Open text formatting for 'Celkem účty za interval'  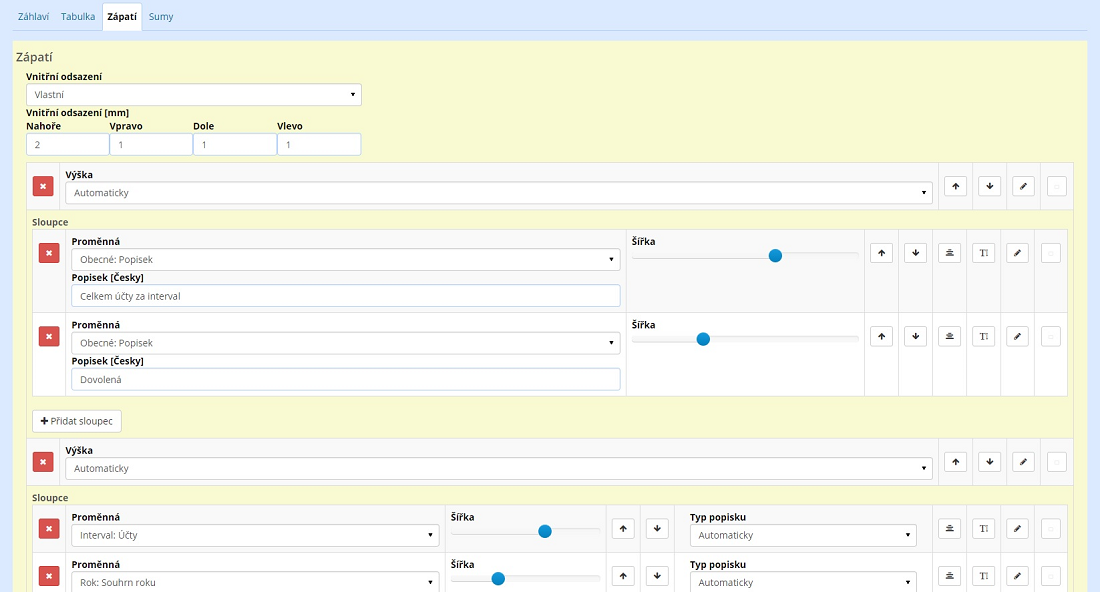(x=983, y=253)
